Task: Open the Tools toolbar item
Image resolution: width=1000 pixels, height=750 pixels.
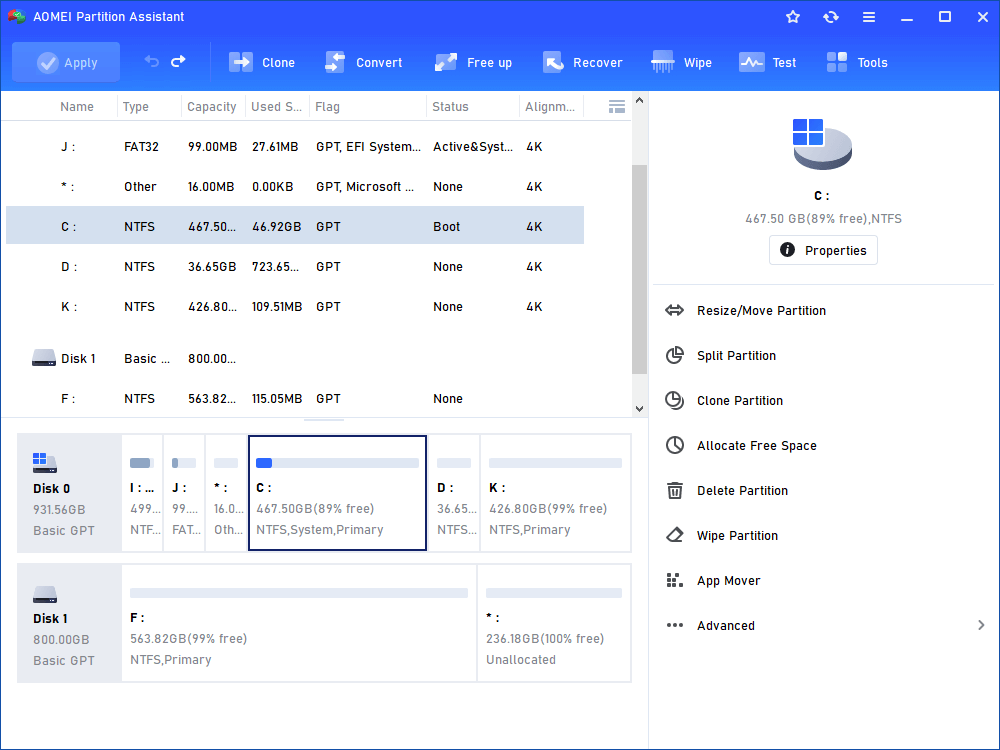Action: [x=857, y=62]
